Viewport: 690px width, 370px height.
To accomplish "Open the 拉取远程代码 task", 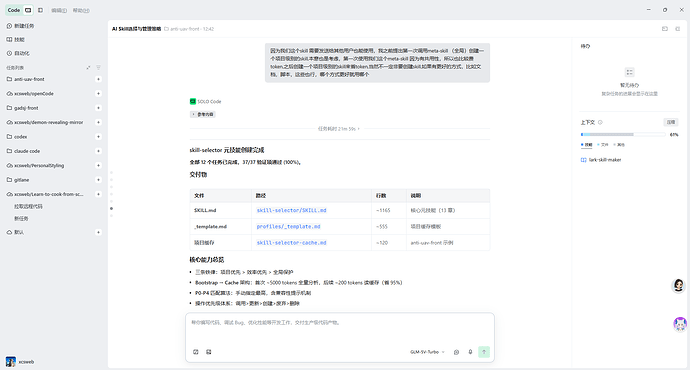I will point(28,206).
